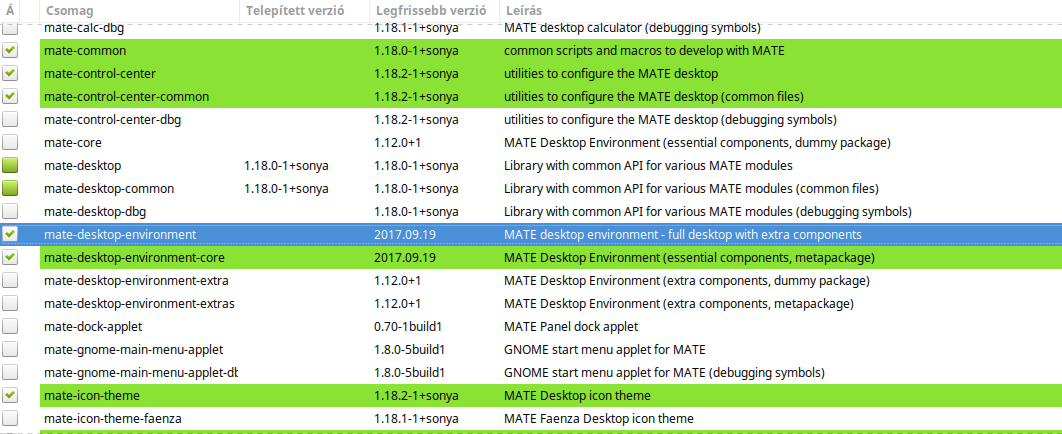Select the mate-desktop-environment-extra package name

[136, 280]
